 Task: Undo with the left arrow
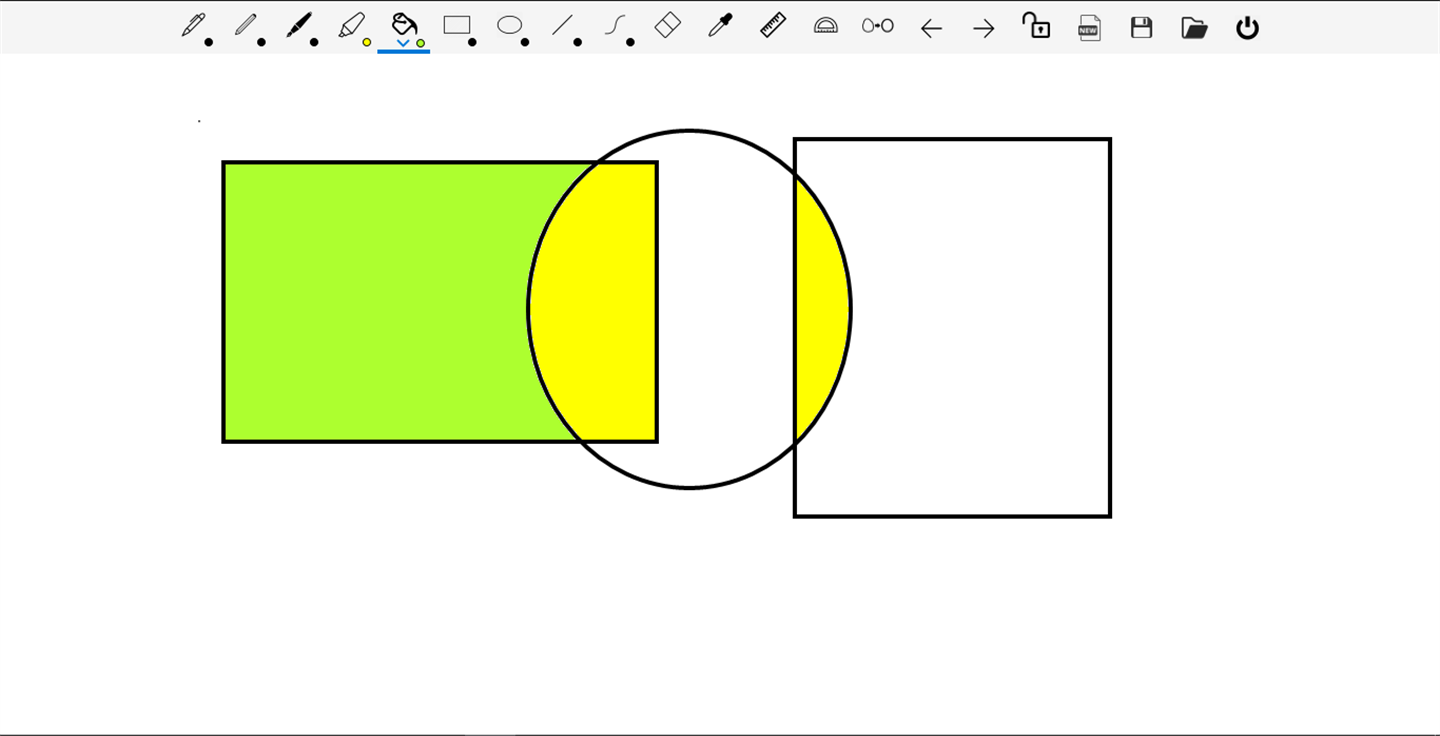click(x=931, y=28)
